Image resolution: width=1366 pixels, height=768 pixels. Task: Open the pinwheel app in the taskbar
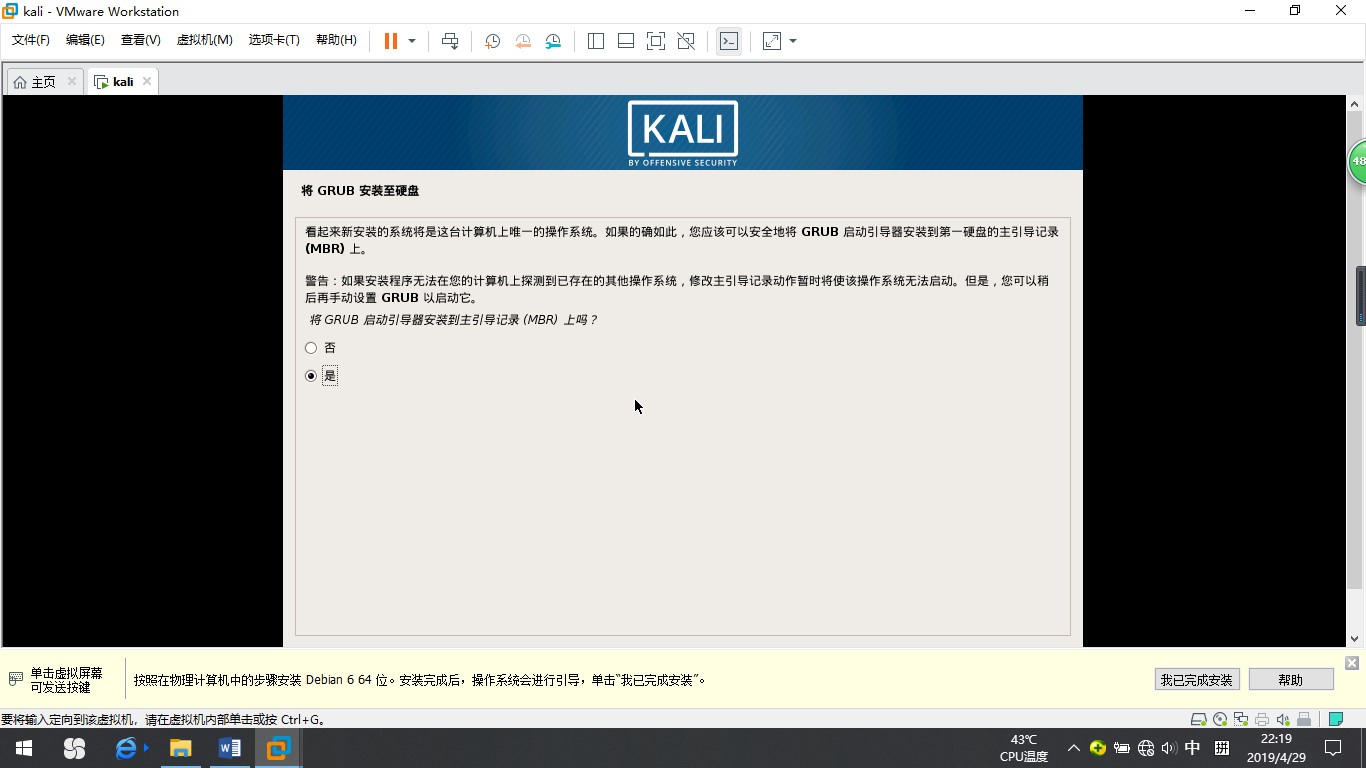coord(74,748)
